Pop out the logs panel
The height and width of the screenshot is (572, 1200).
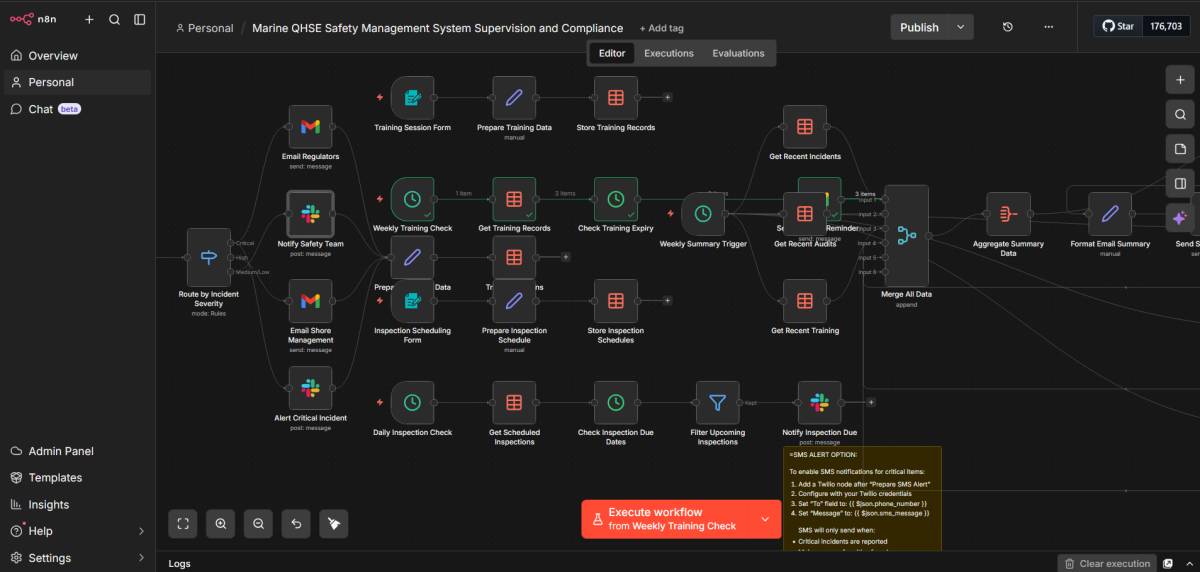point(1168,564)
